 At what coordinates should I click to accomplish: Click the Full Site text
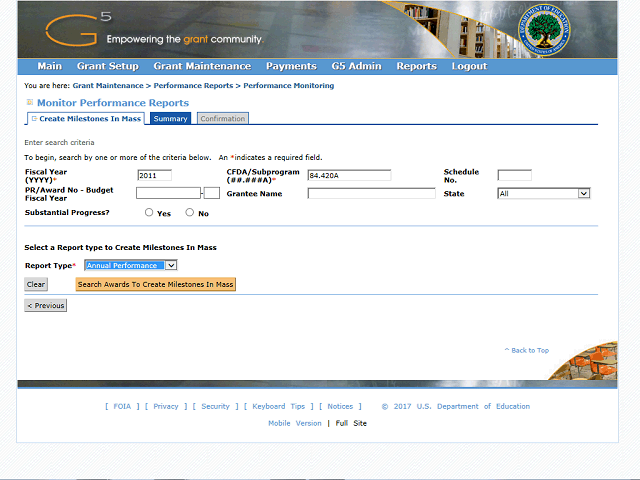351,423
